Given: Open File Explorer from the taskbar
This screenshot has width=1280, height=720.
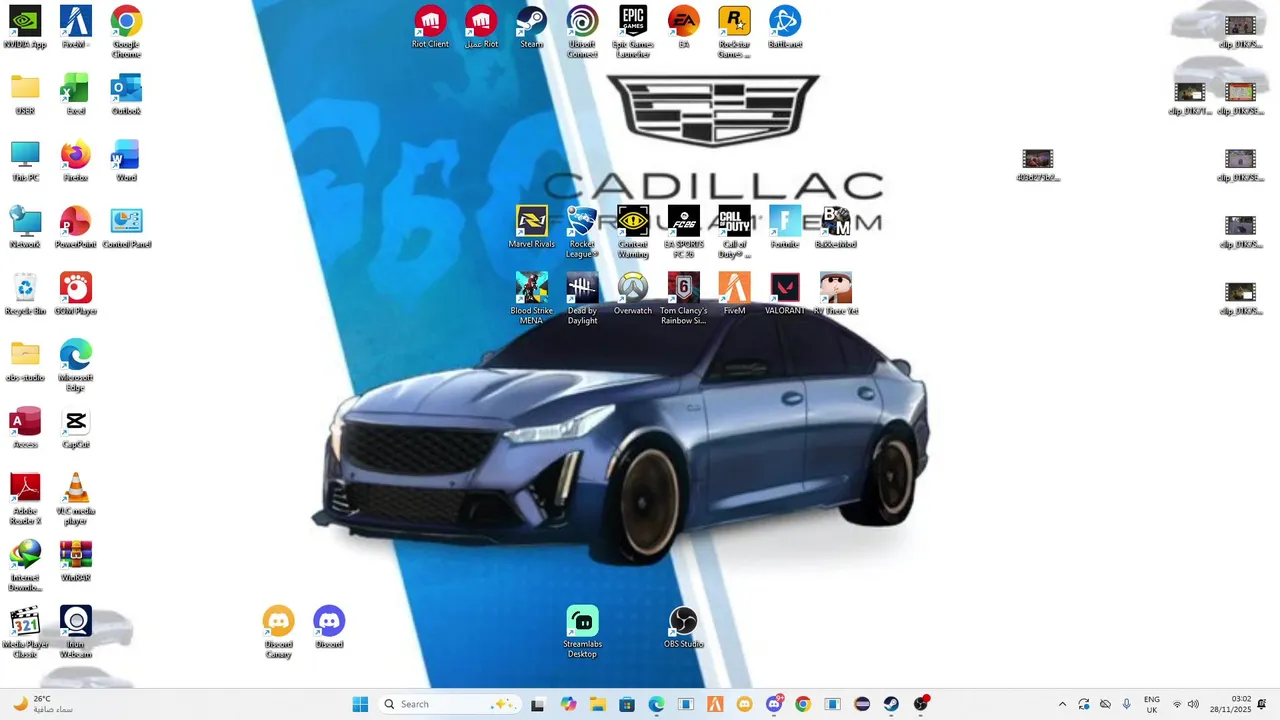Looking at the screenshot, I should [x=598, y=704].
